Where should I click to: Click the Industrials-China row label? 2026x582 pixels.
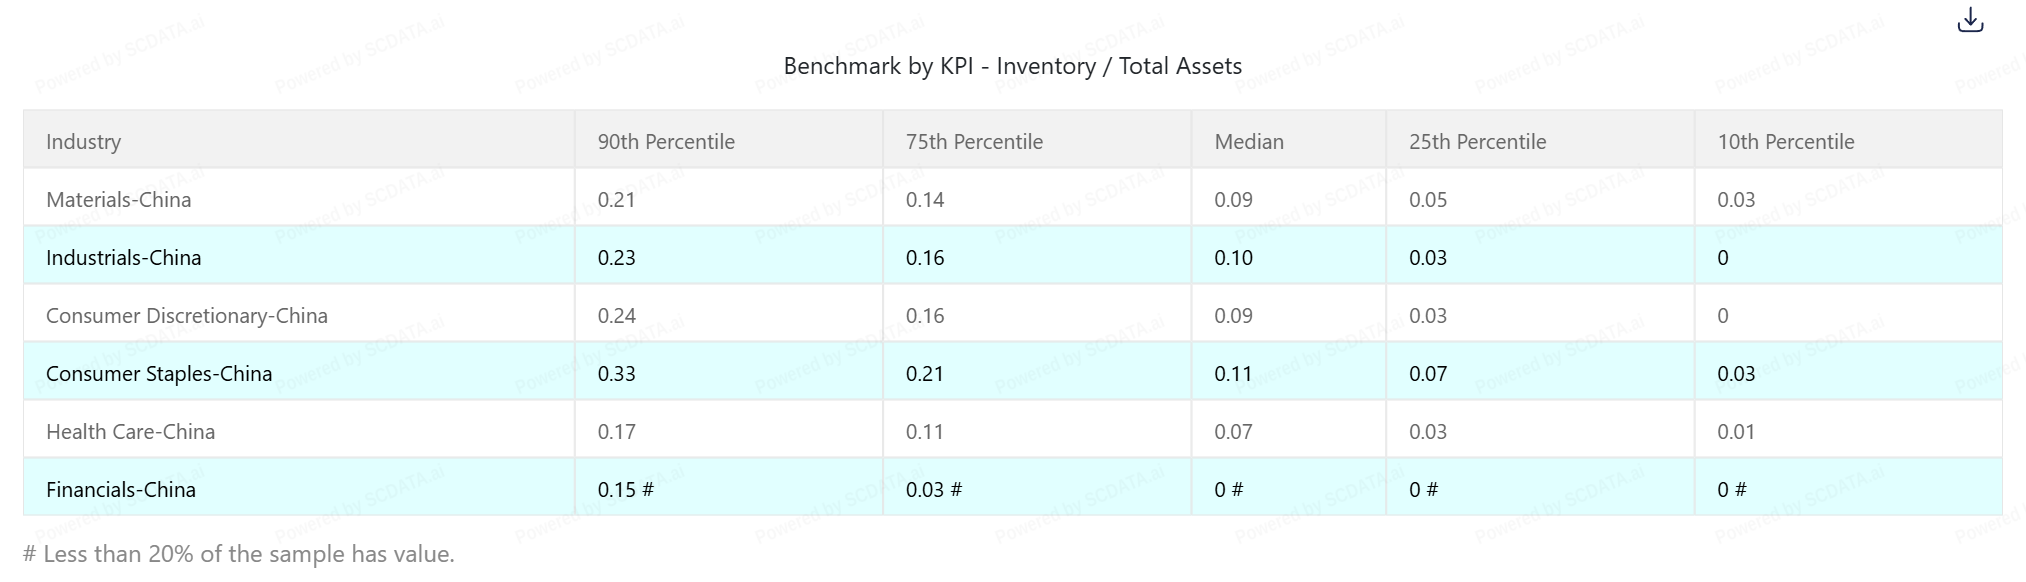tap(123, 258)
